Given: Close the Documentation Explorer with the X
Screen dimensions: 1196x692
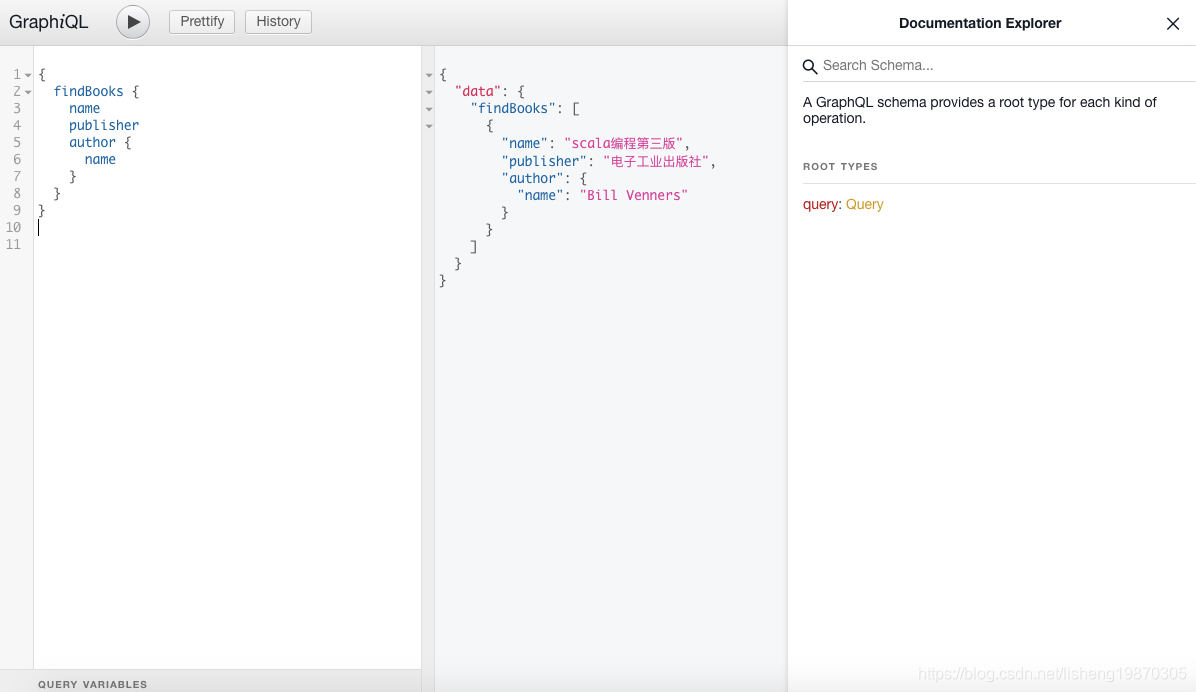Looking at the screenshot, I should click(x=1172, y=23).
